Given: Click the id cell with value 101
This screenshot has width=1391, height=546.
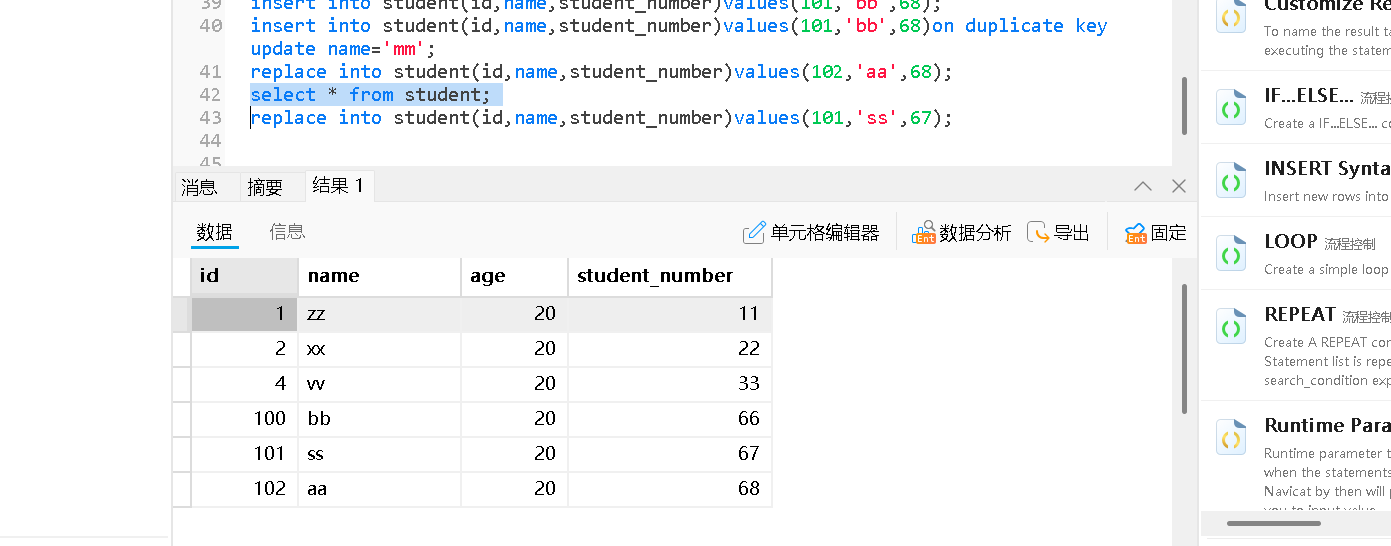Looking at the screenshot, I should click(244, 454).
